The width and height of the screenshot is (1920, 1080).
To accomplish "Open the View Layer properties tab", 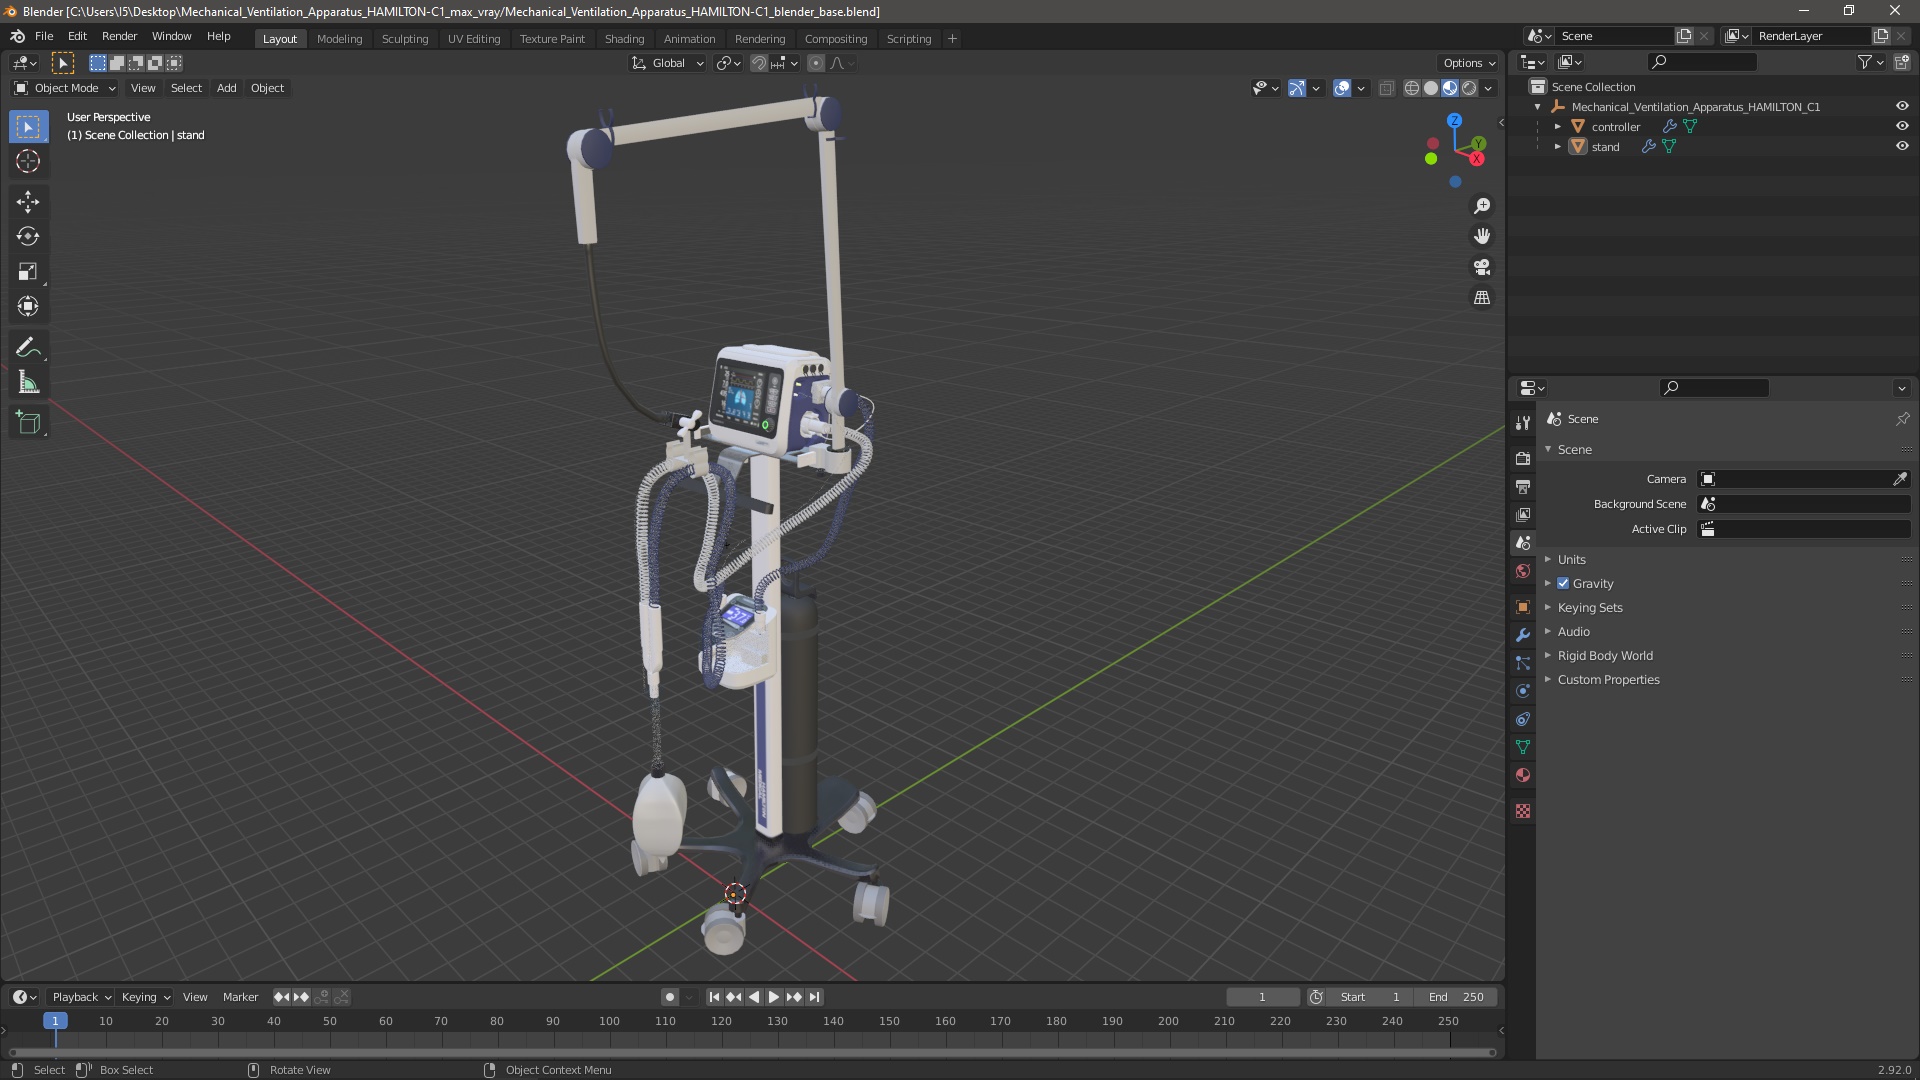I will point(1523,515).
